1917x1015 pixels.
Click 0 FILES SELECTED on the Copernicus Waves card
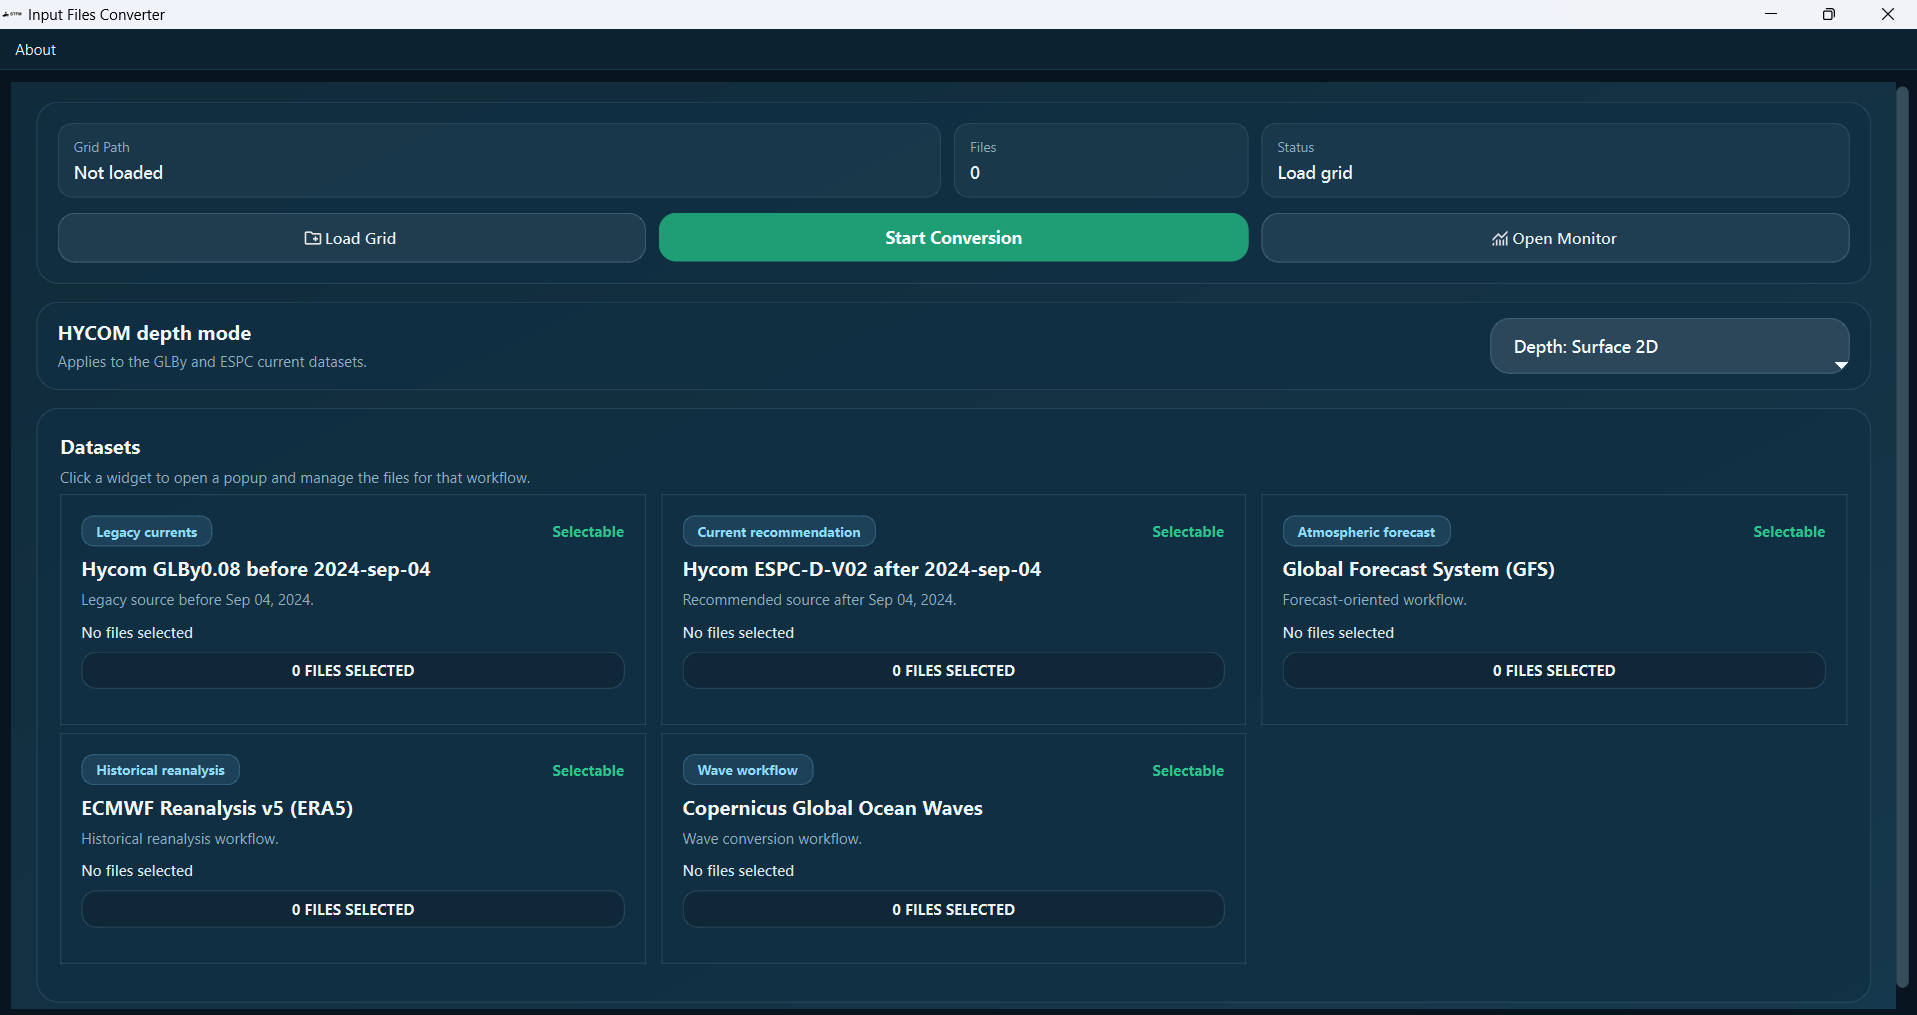pos(953,909)
